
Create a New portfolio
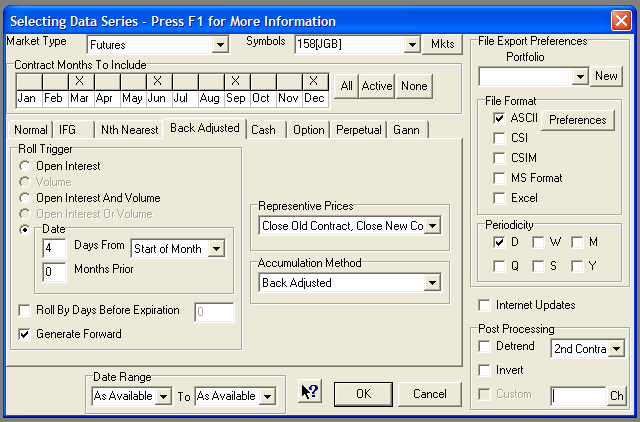point(606,76)
